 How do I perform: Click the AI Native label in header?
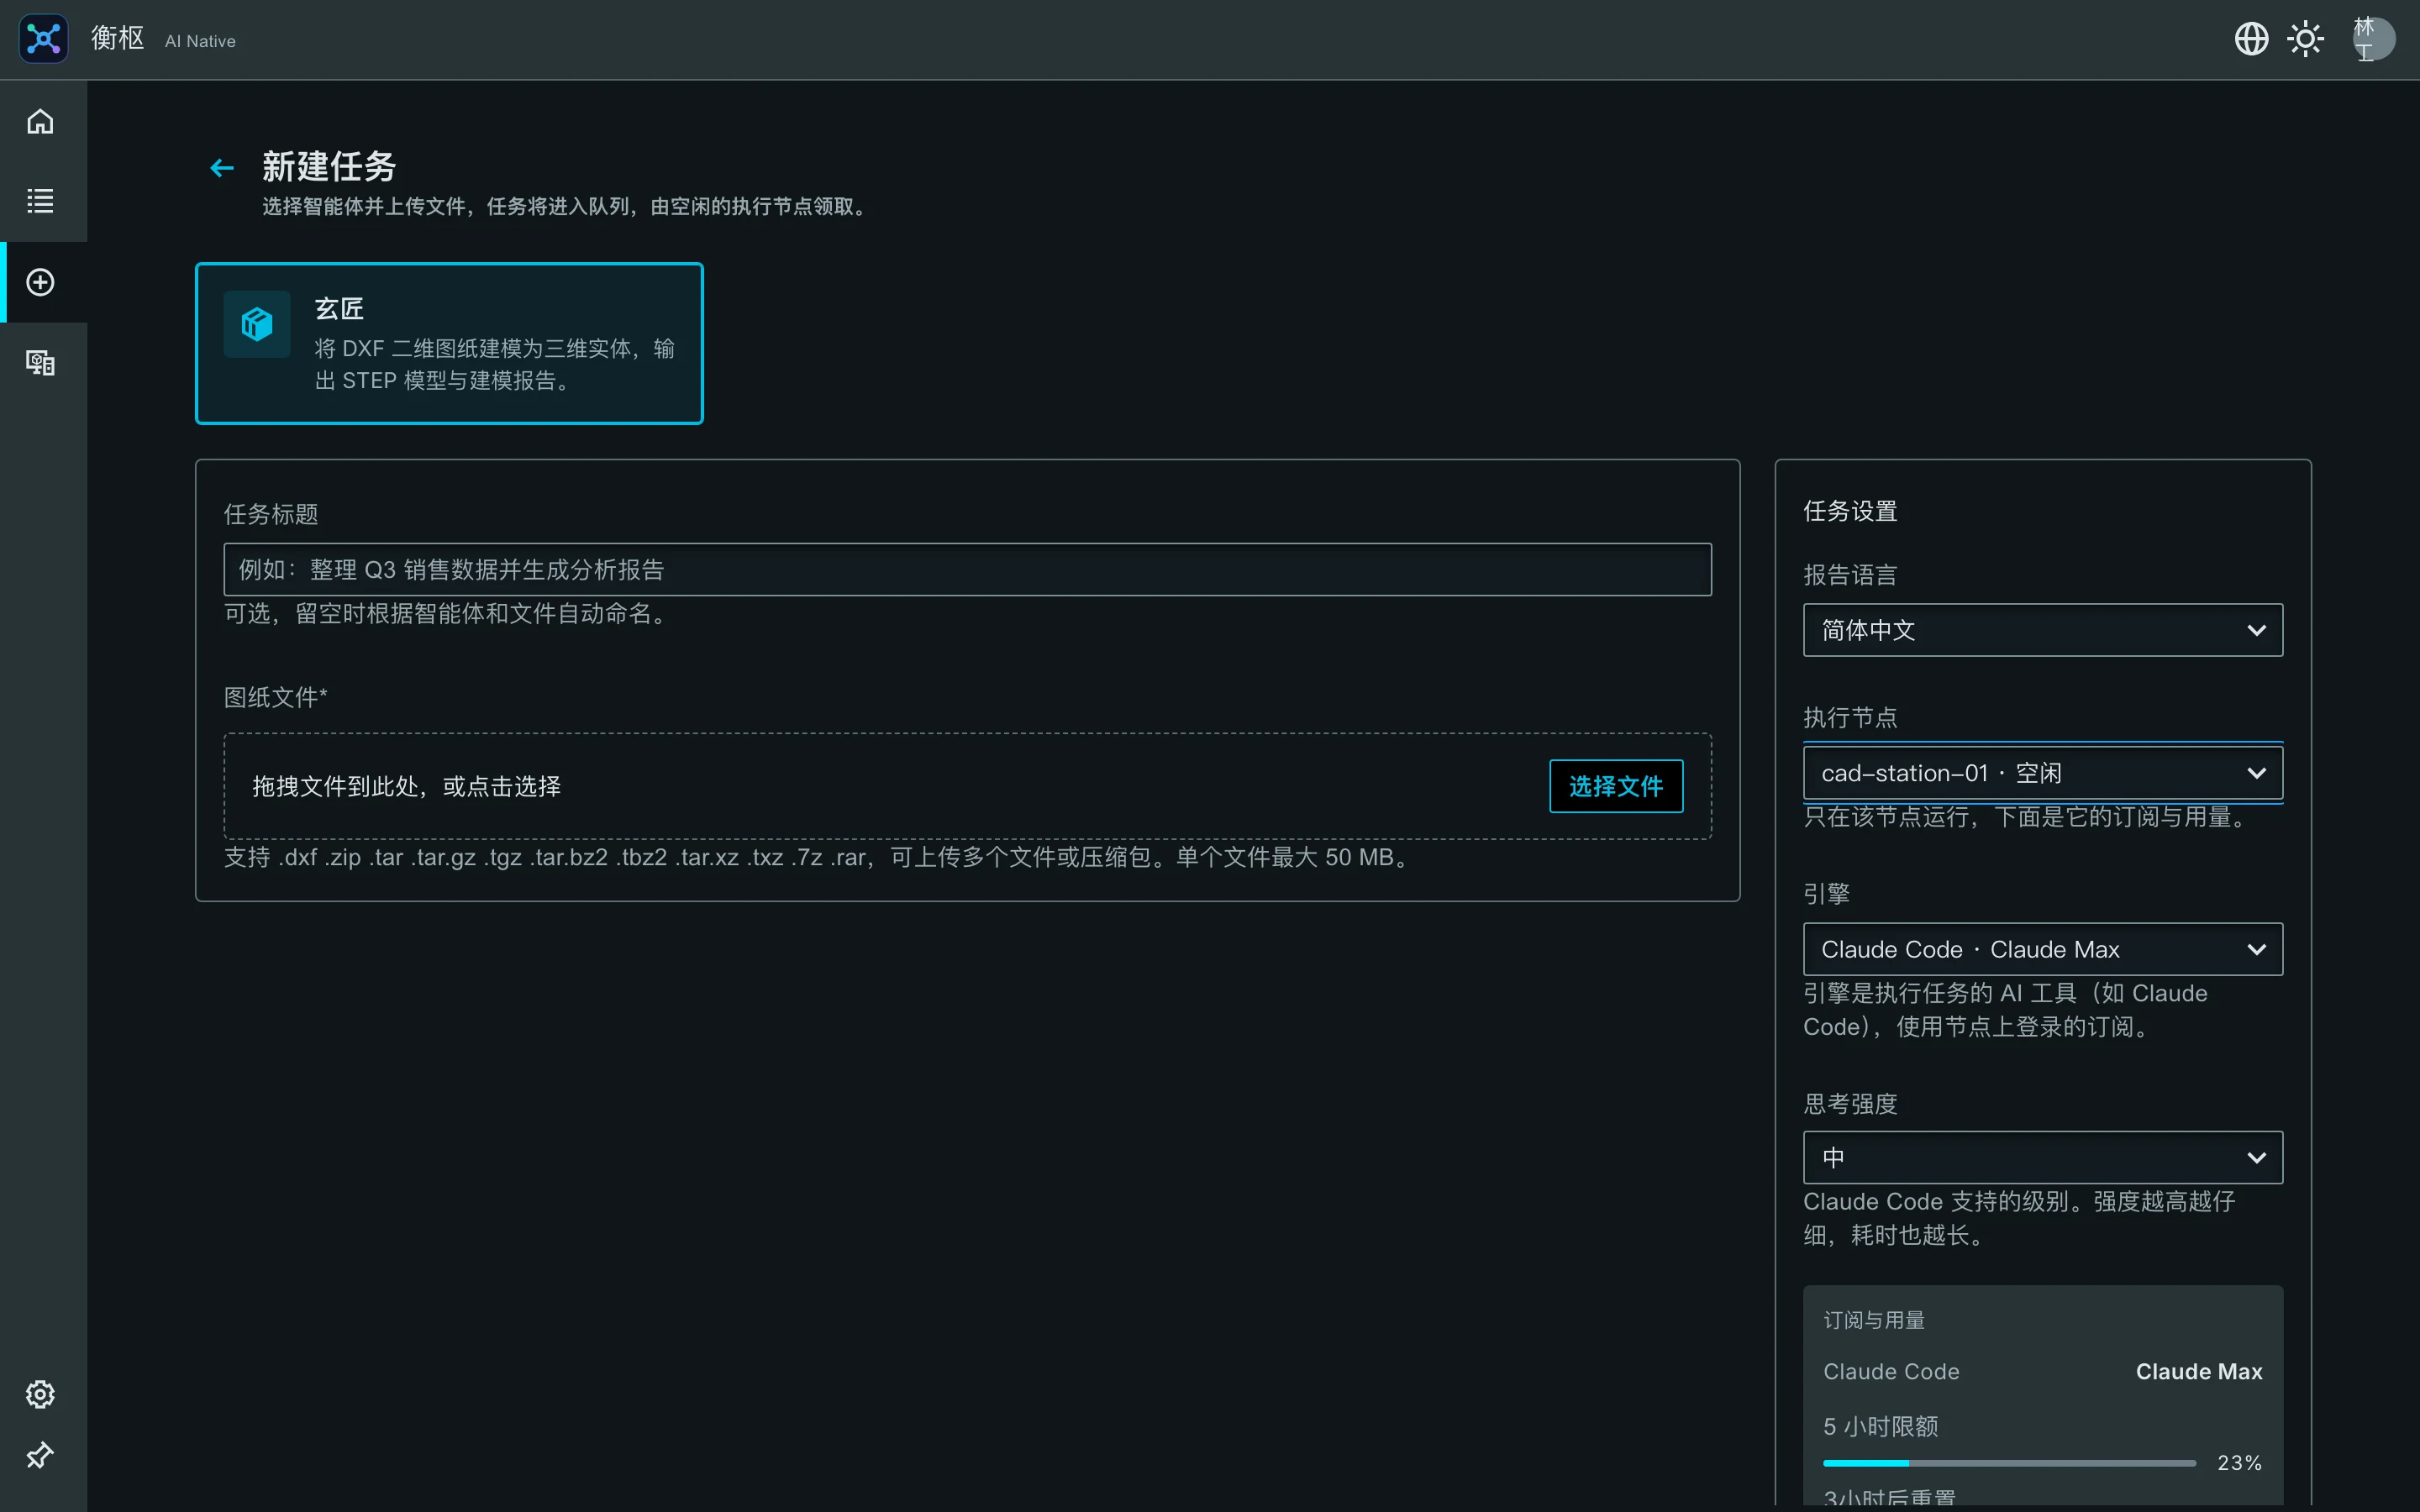[200, 41]
